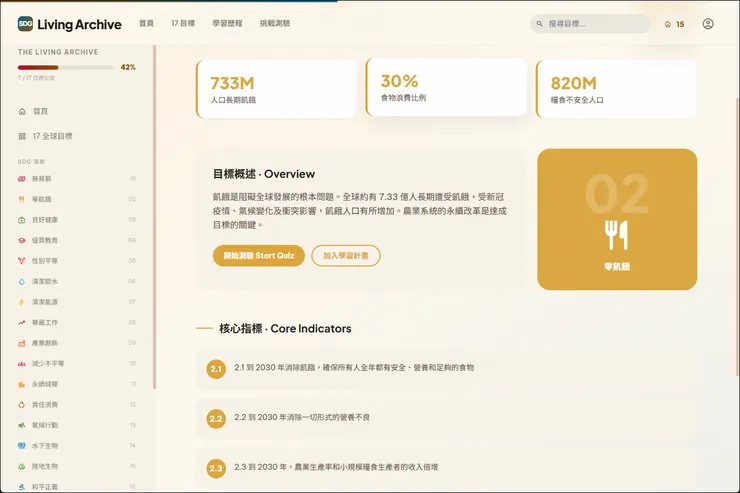Select the 良好健康 goal 03 icon
Image resolution: width=740 pixels, height=493 pixels.
pos(22,220)
